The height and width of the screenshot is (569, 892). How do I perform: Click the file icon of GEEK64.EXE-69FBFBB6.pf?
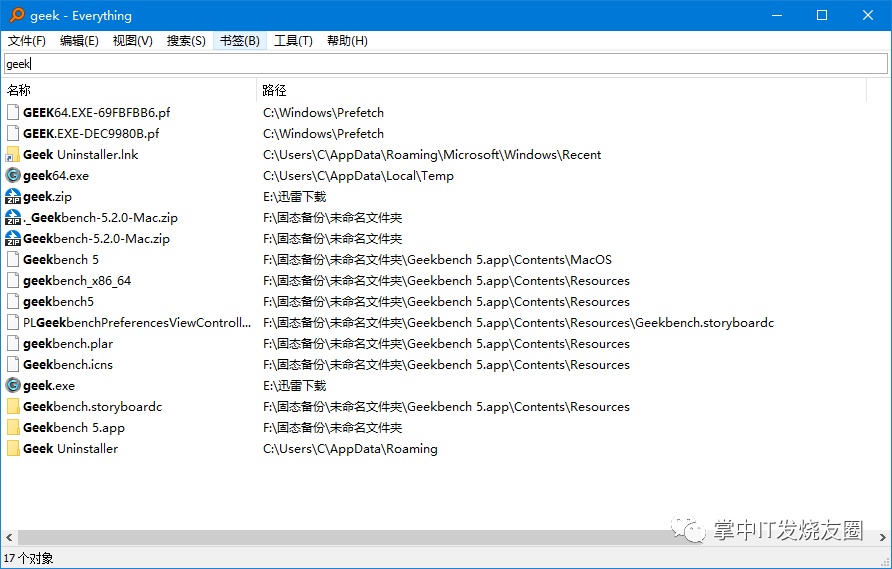point(13,113)
